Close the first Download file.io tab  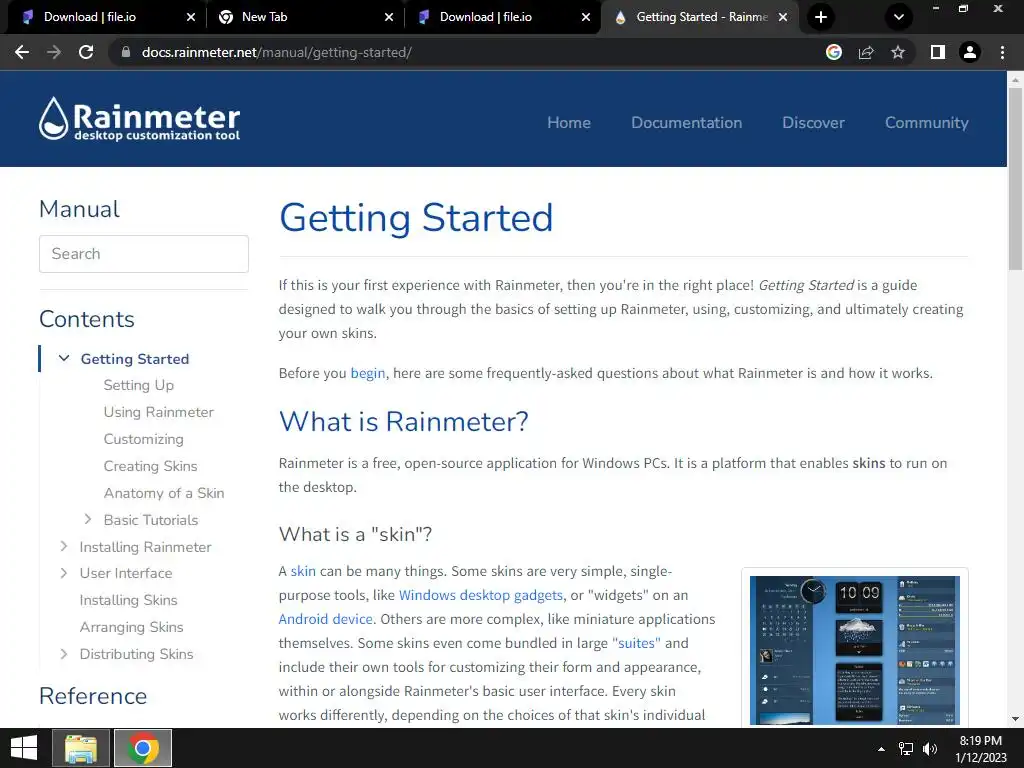coord(191,17)
